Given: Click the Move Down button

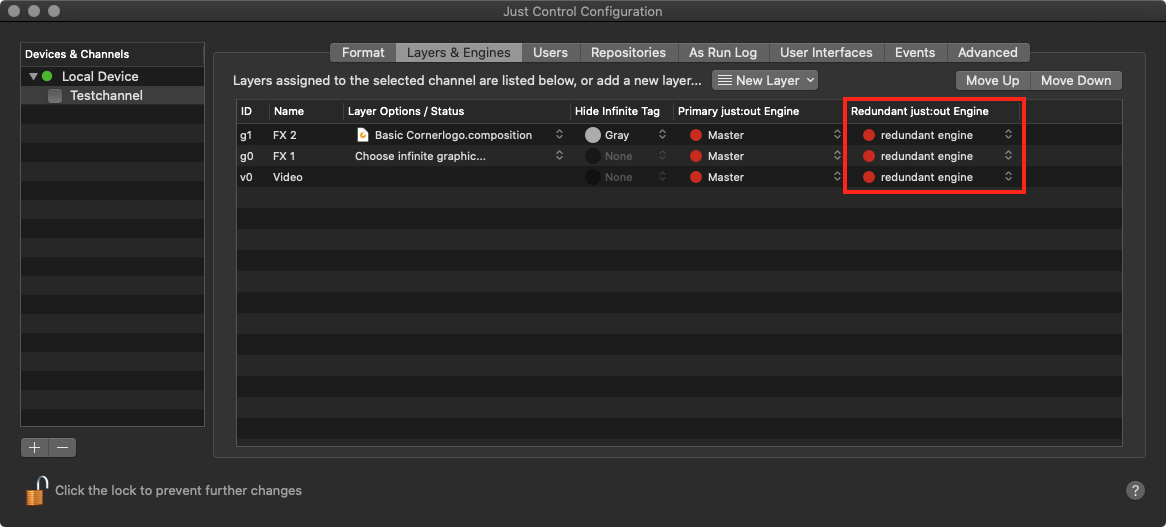Looking at the screenshot, I should 1076,80.
